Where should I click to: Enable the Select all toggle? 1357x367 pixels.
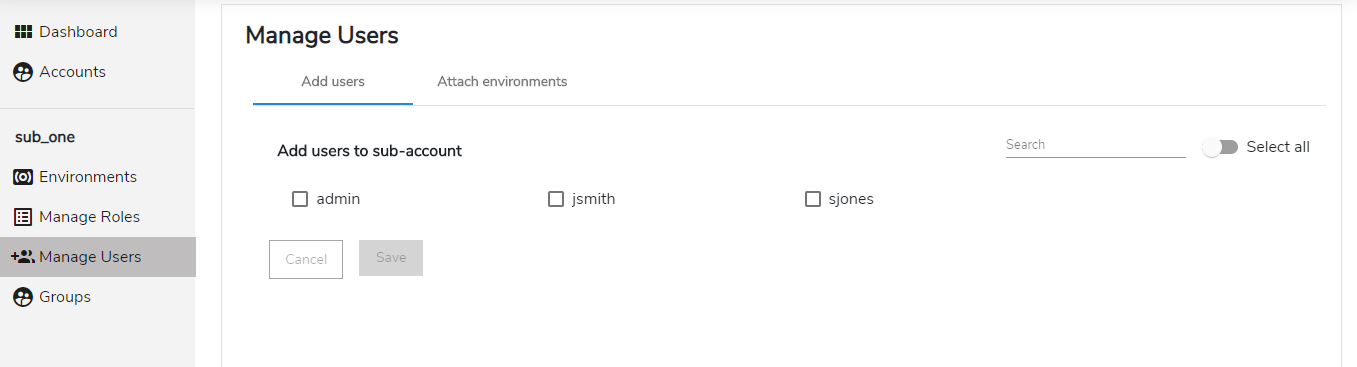[x=1220, y=147]
